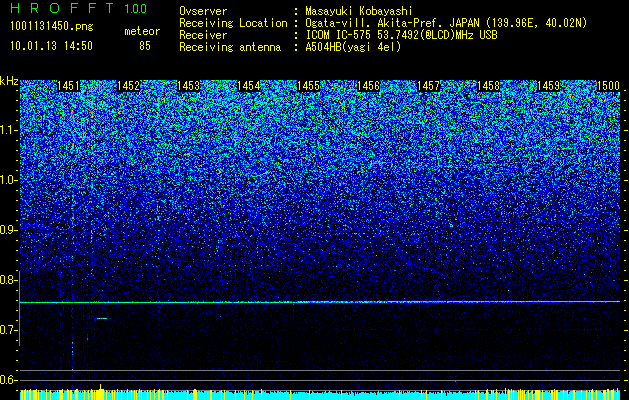
Task: Click the HROFFT 1.00 title text
Action: pyautogui.click(x=79, y=8)
